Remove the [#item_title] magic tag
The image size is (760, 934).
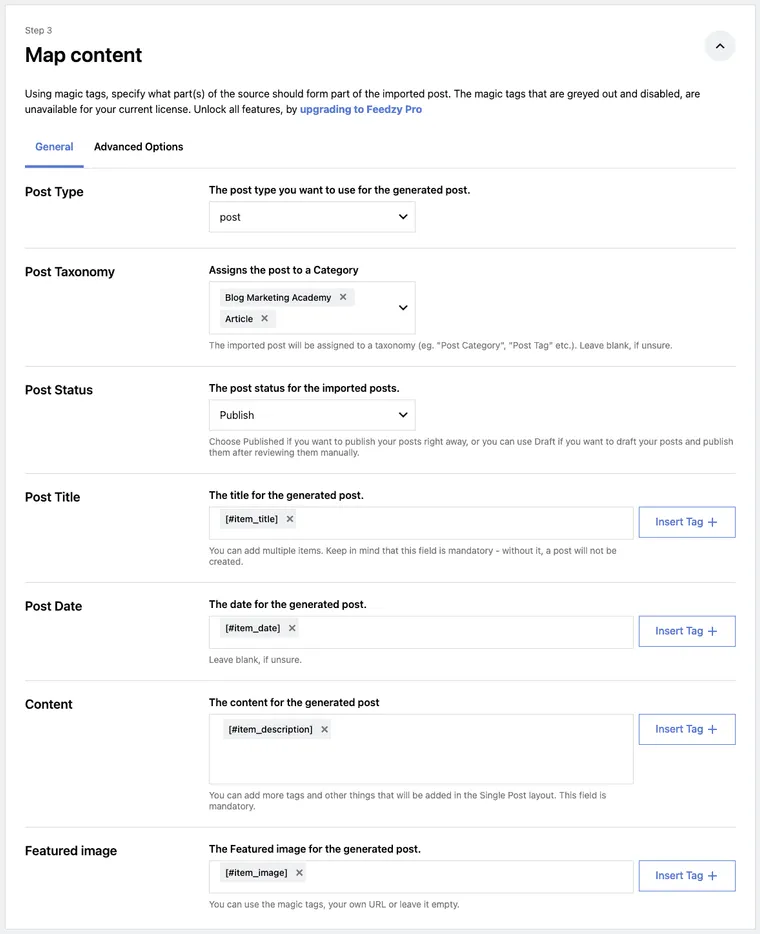pyautogui.click(x=289, y=519)
